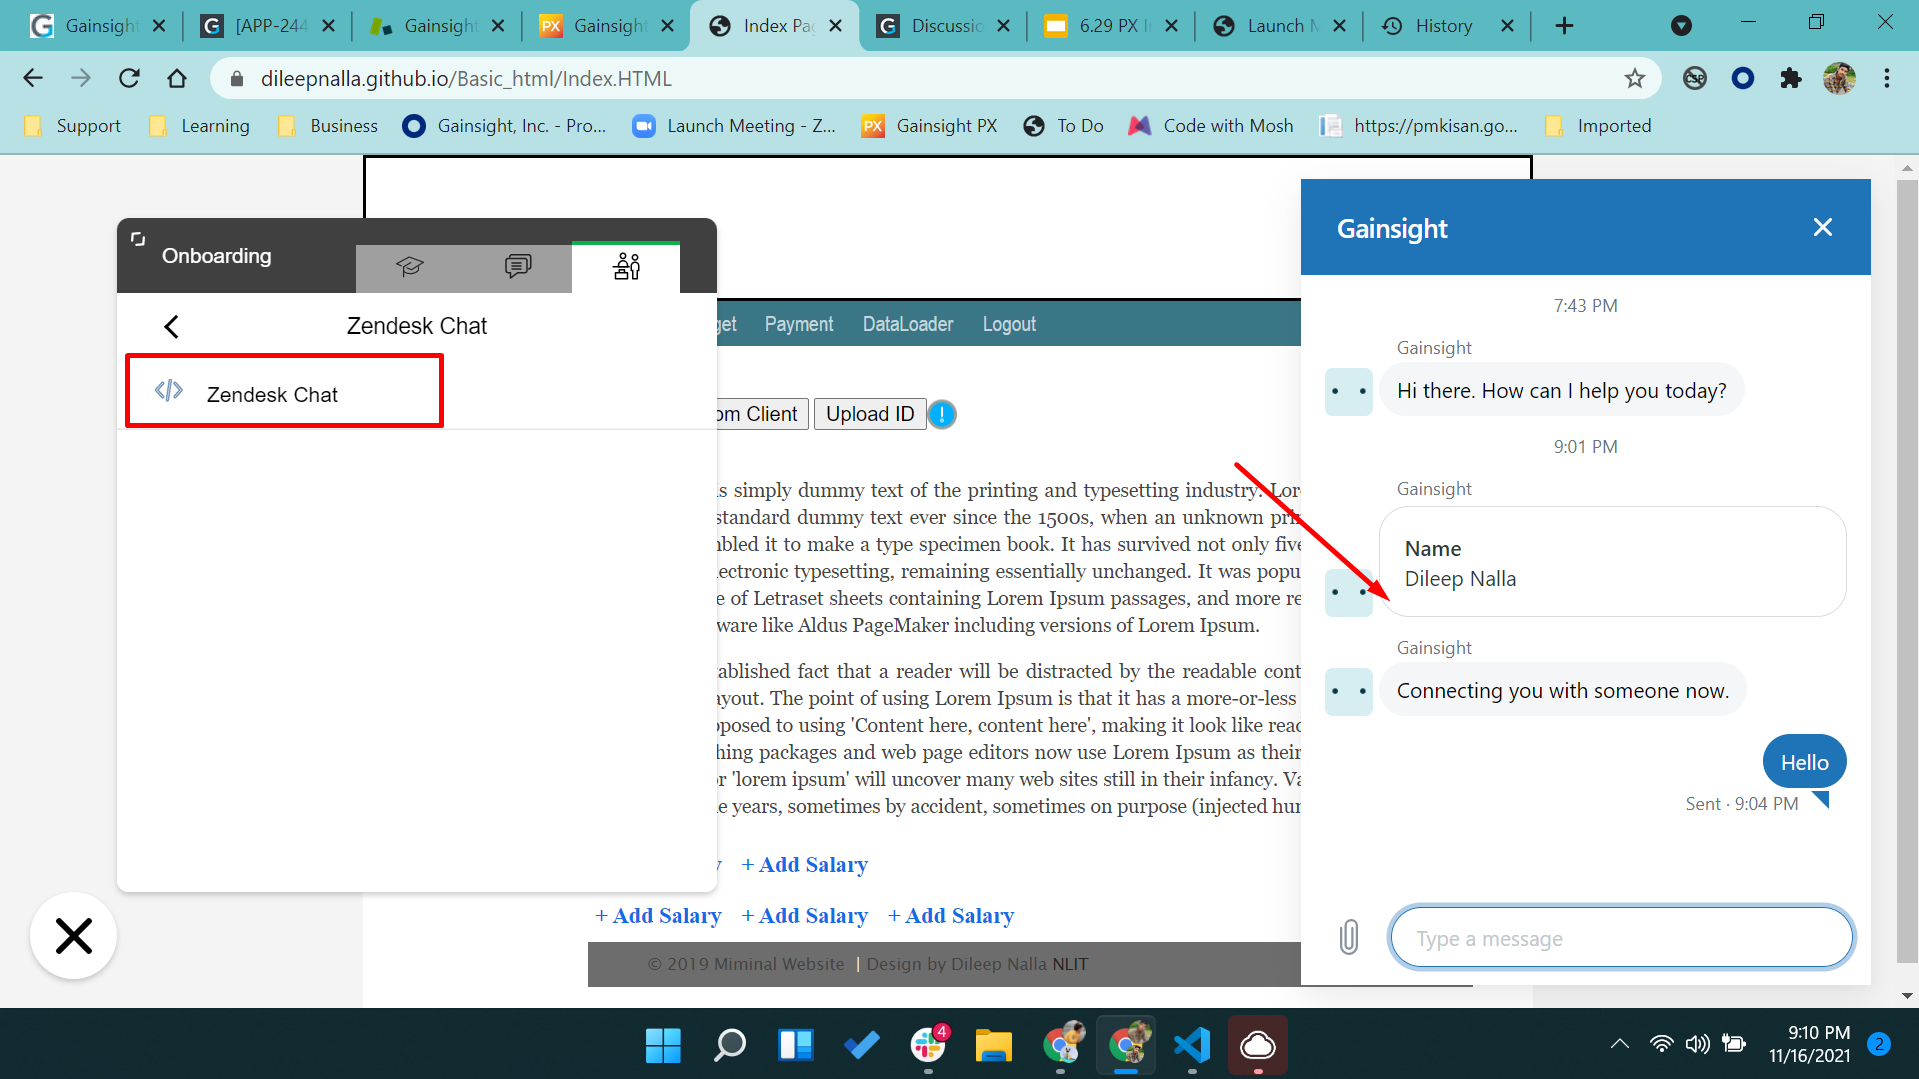Open the Code with Mosh bookmark
Image resolution: width=1919 pixels, height=1079 pixels.
tap(1211, 126)
